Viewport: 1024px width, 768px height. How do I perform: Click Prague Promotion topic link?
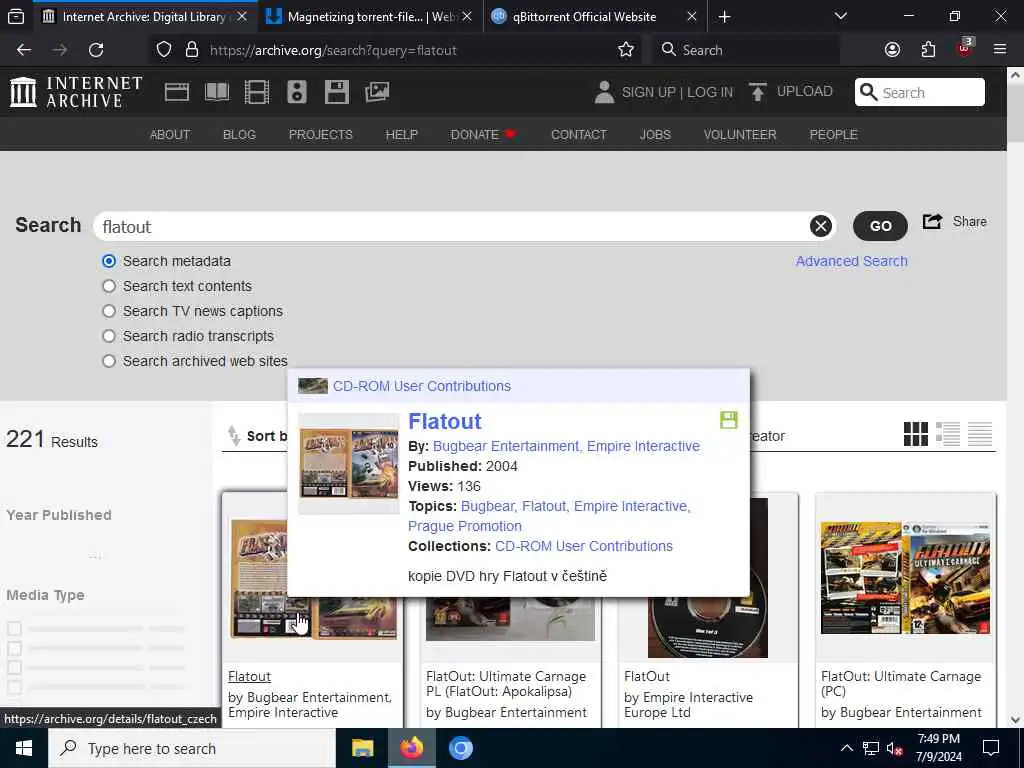[465, 526]
